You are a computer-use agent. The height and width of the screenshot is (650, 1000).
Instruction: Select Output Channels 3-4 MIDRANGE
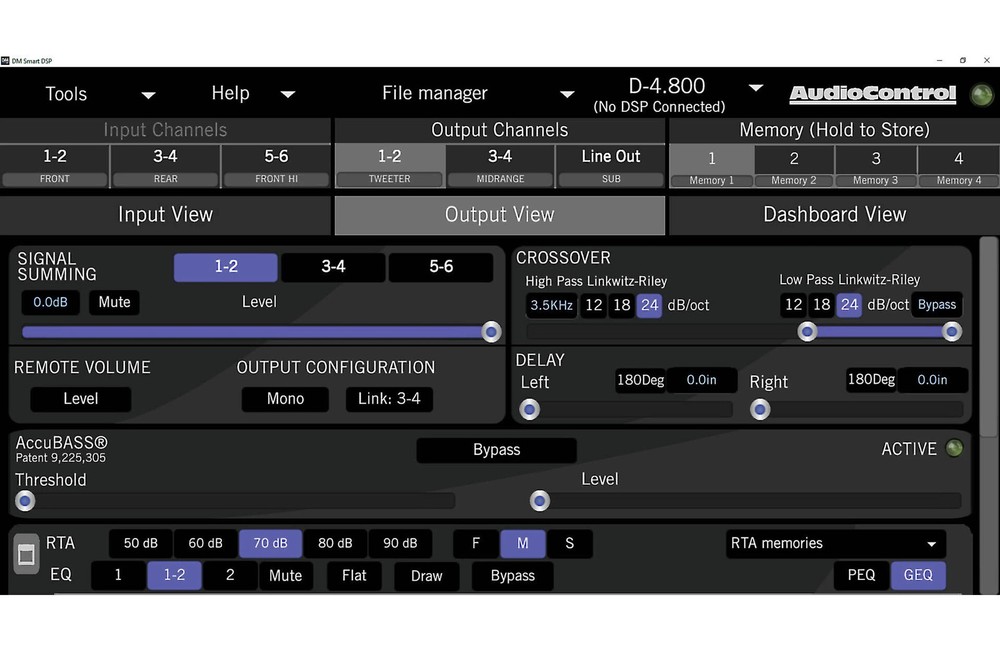[500, 166]
